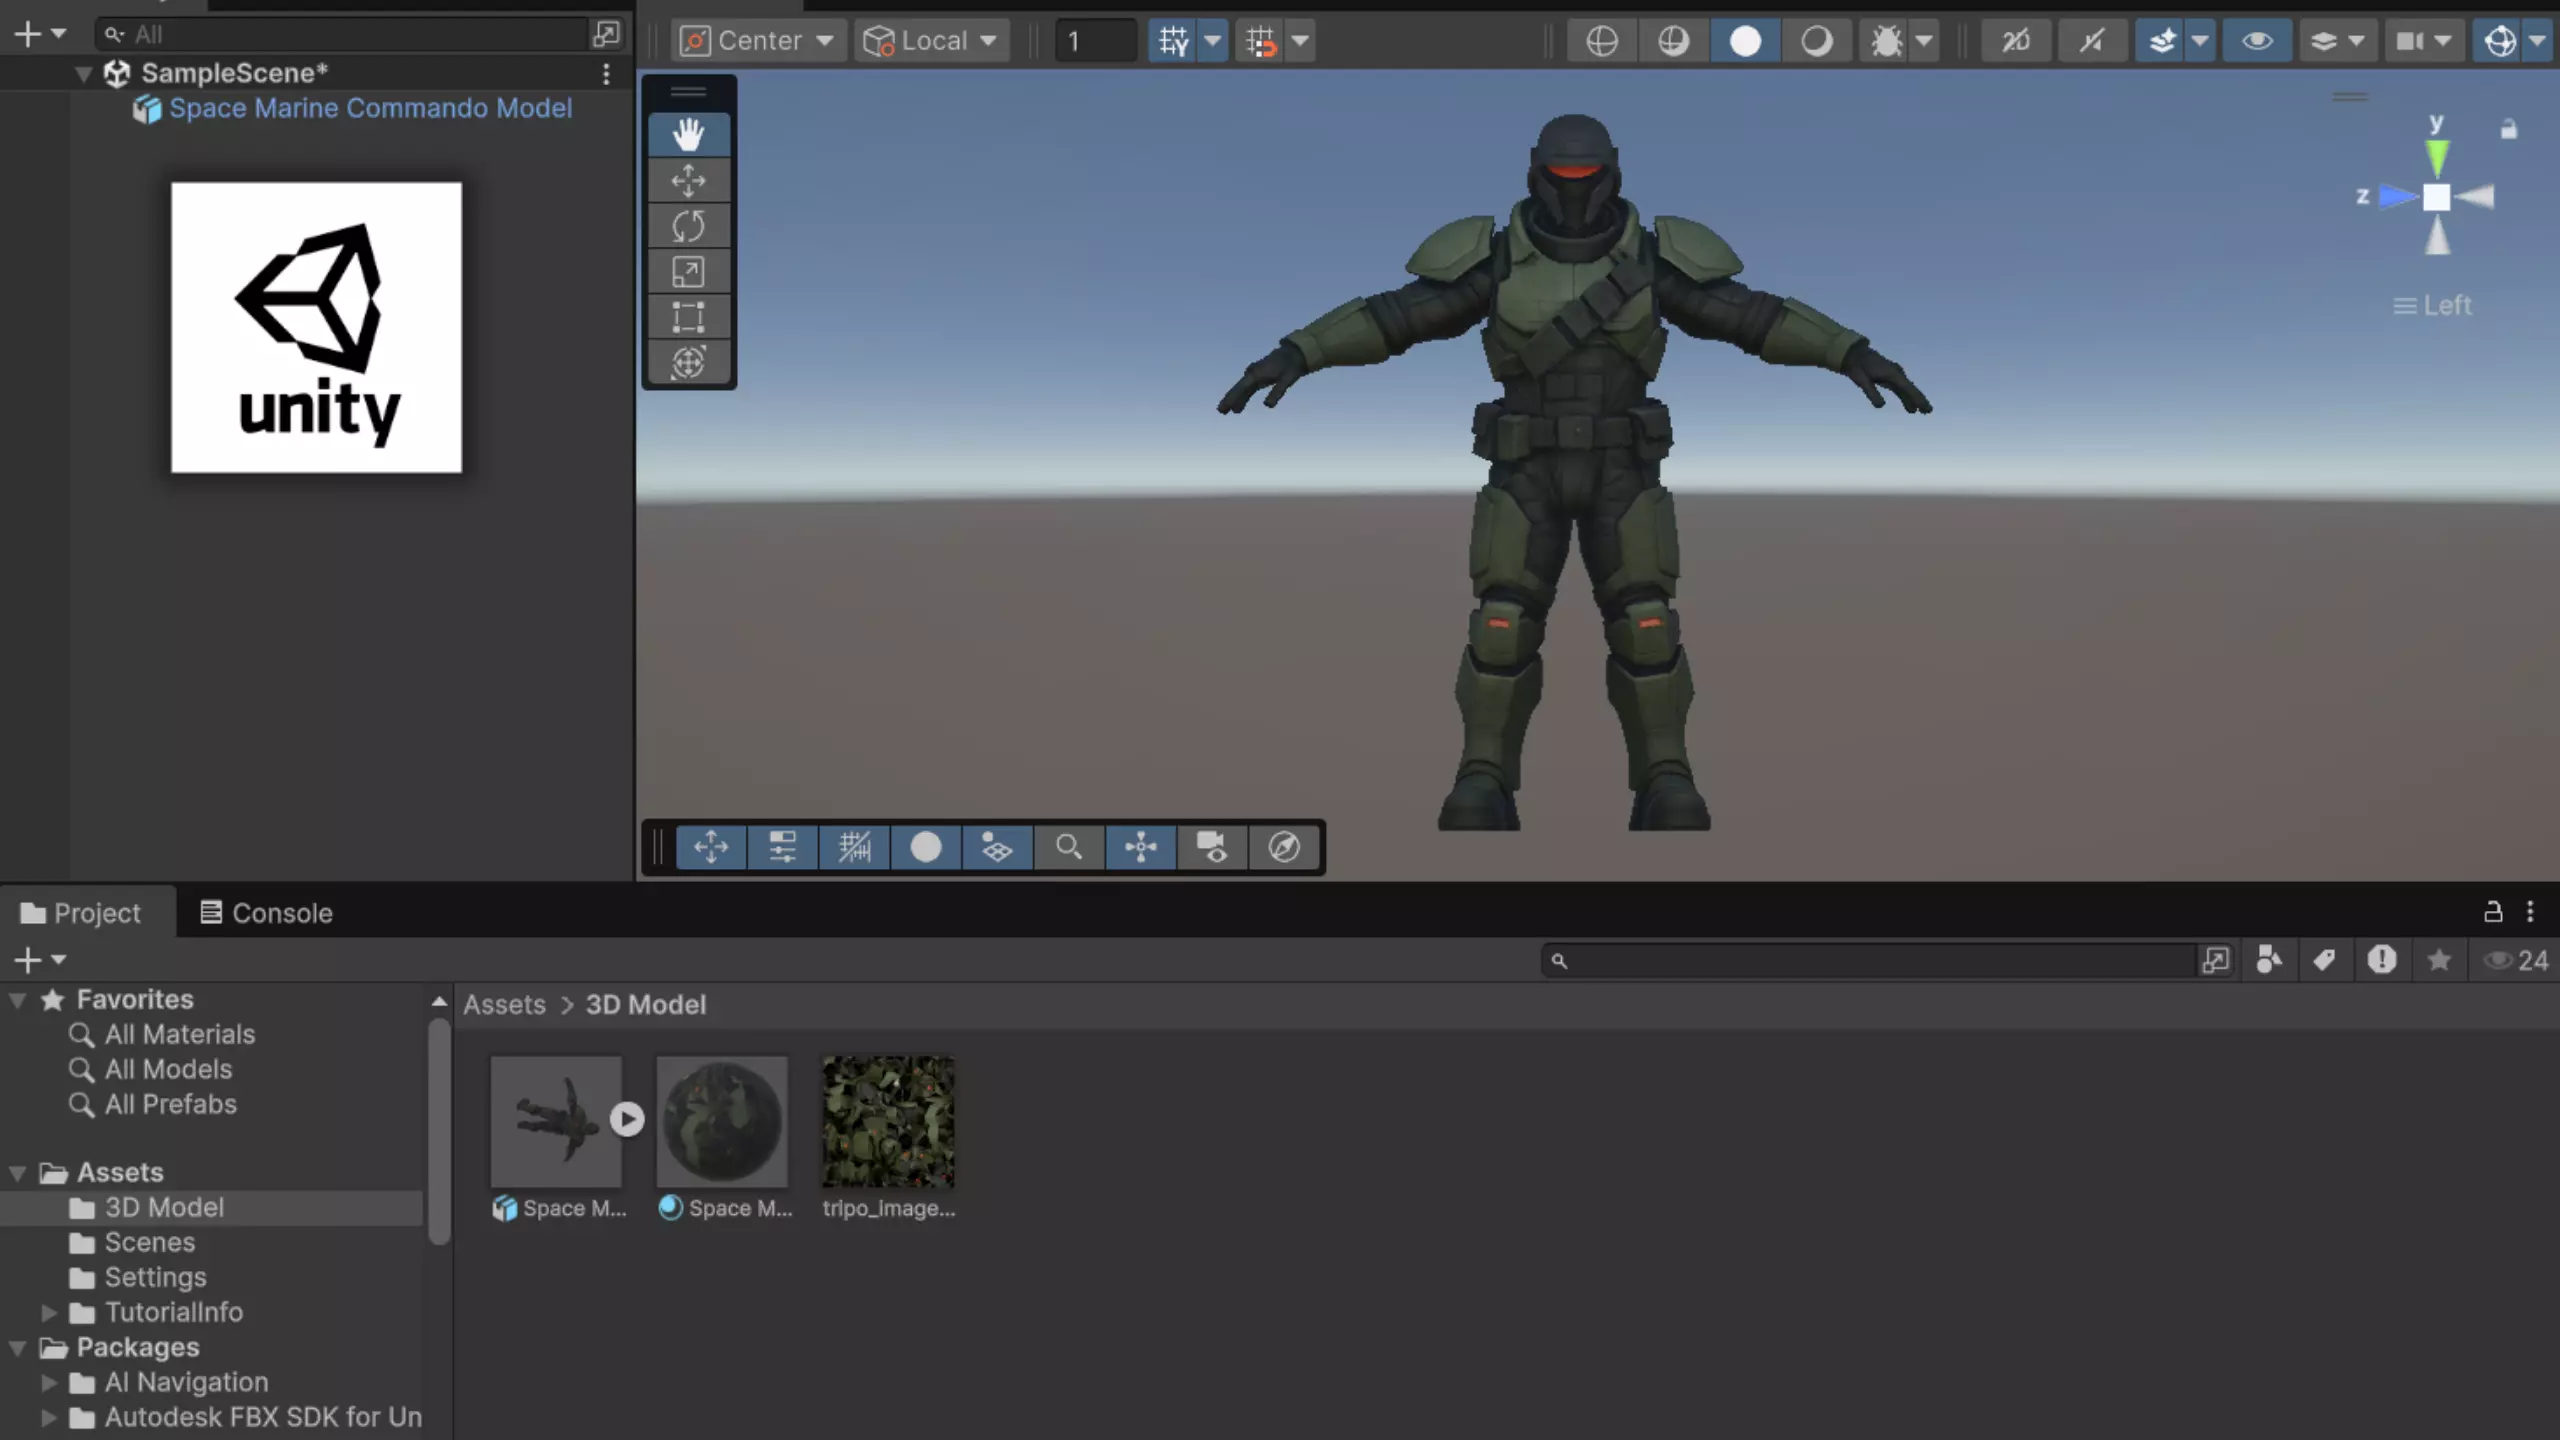
Task: Select All Materials favorite search
Action: tap(180, 1034)
